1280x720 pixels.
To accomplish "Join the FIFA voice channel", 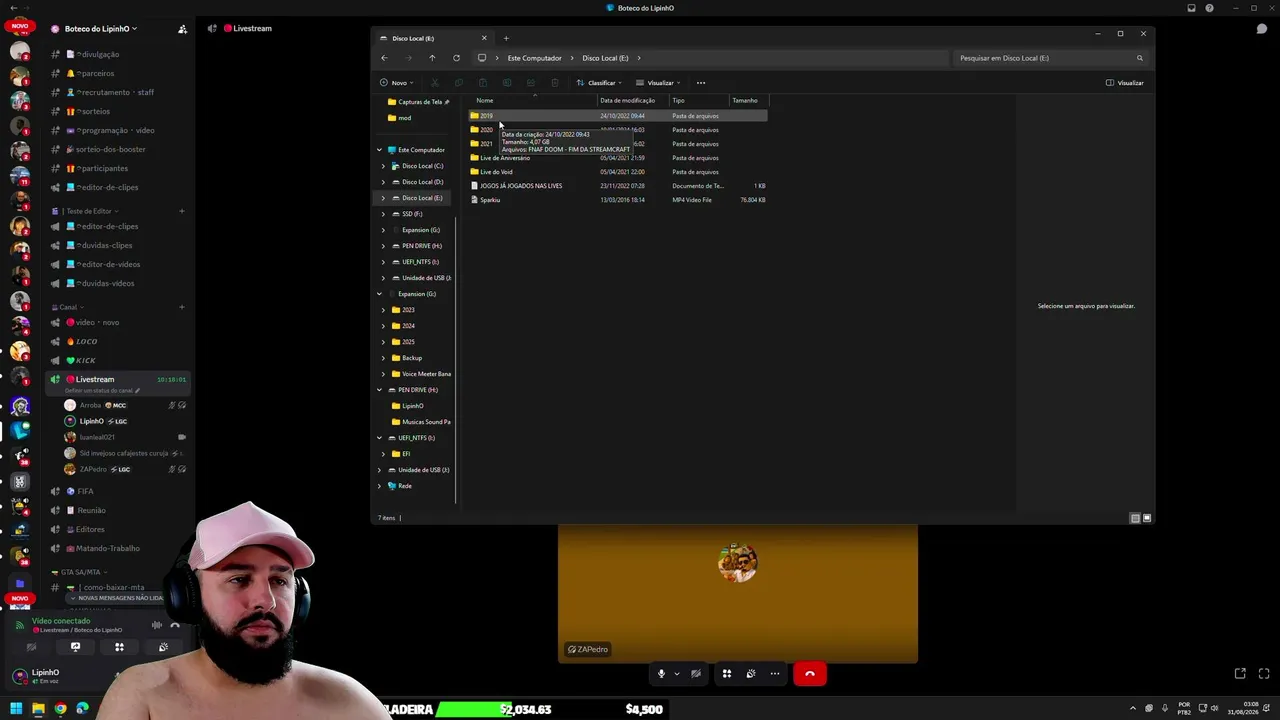I will [118, 491].
